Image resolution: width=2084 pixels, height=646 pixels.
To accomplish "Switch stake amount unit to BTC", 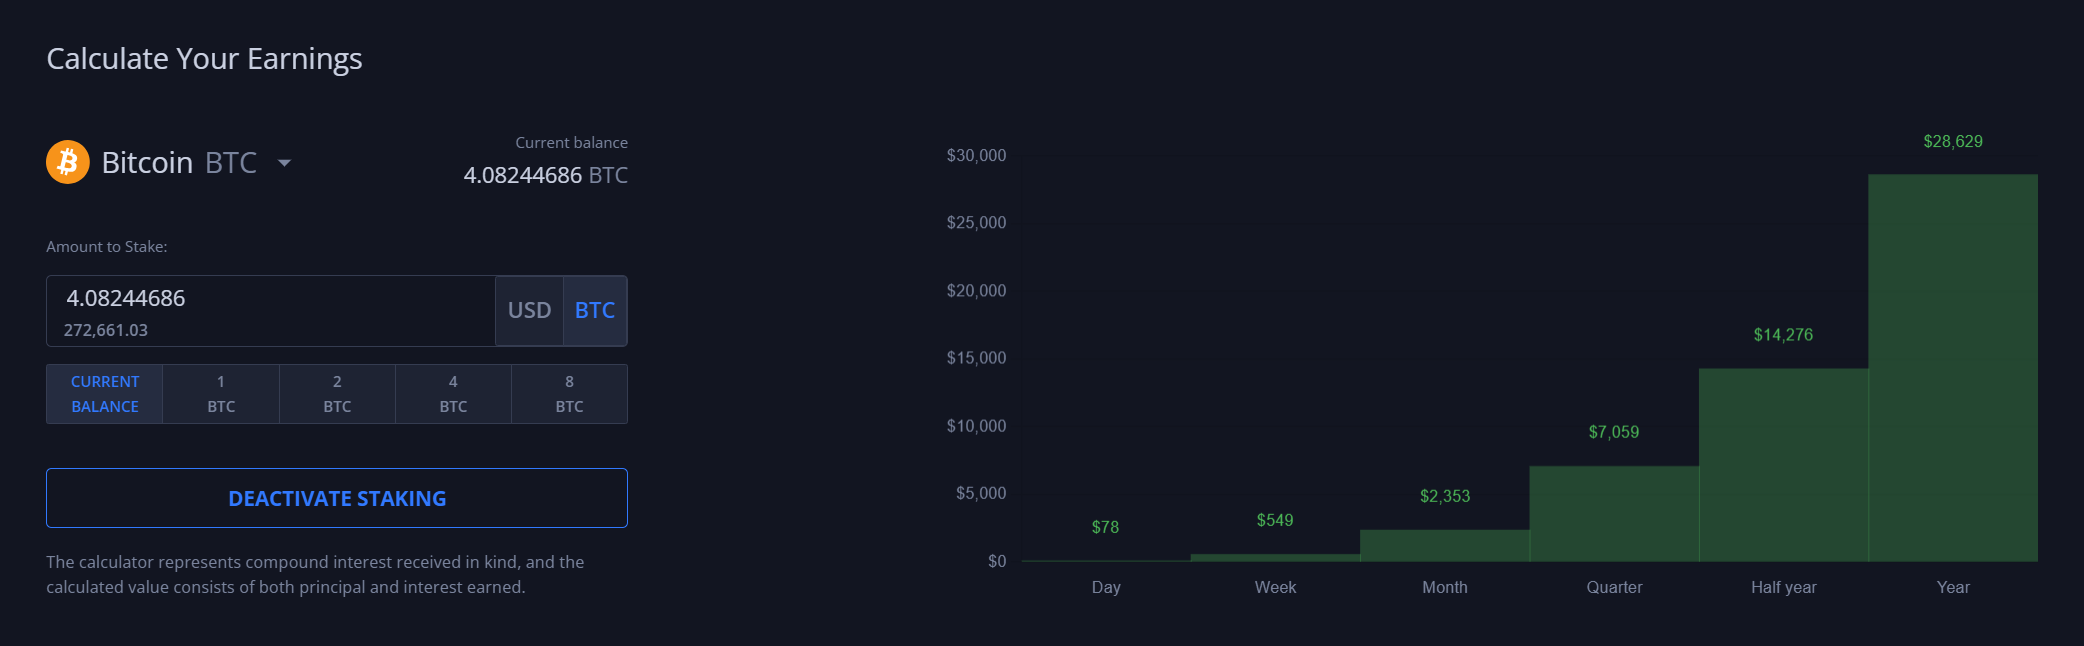I will [x=595, y=311].
